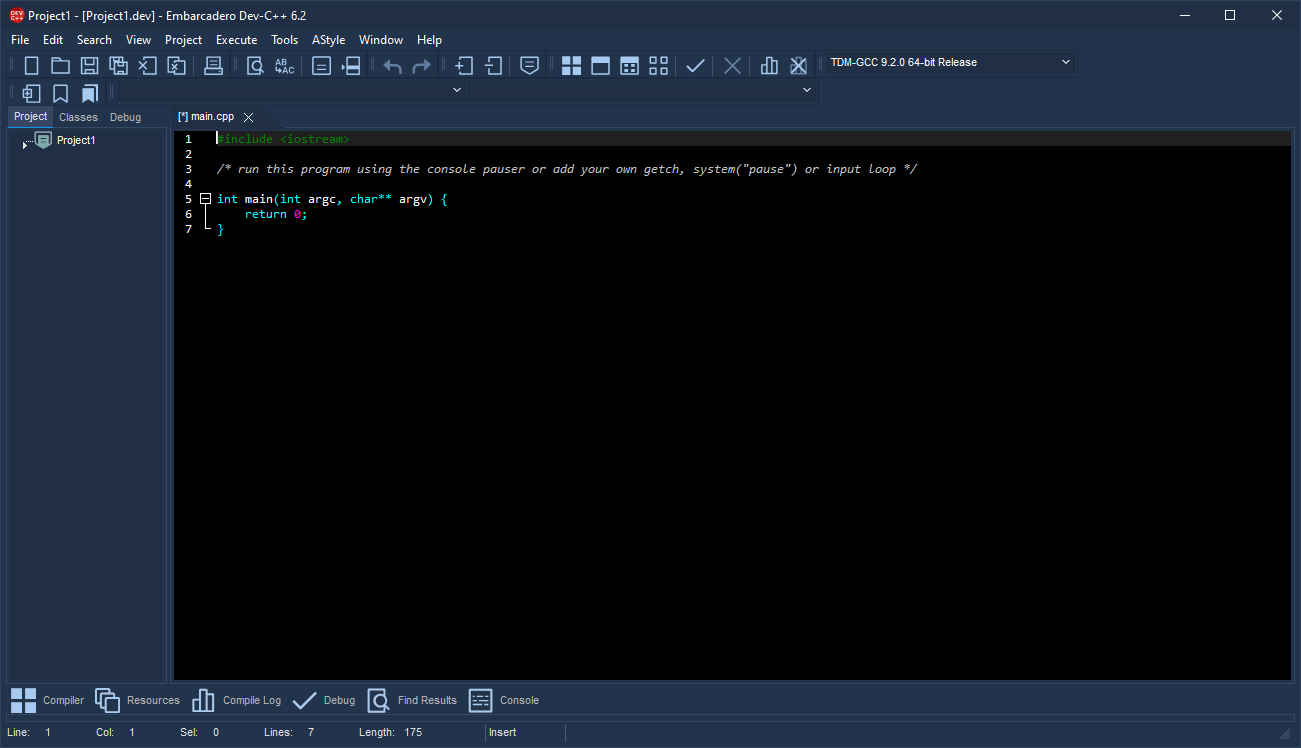Open the Find dialog
This screenshot has width=1301, height=748.
(254, 65)
